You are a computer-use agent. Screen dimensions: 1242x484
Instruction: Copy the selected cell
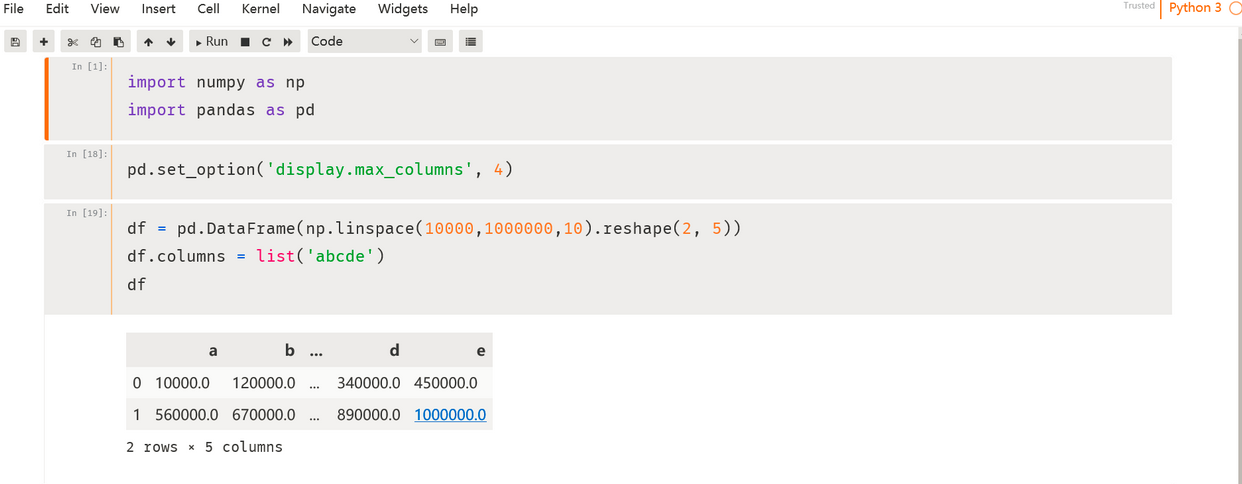click(x=96, y=42)
